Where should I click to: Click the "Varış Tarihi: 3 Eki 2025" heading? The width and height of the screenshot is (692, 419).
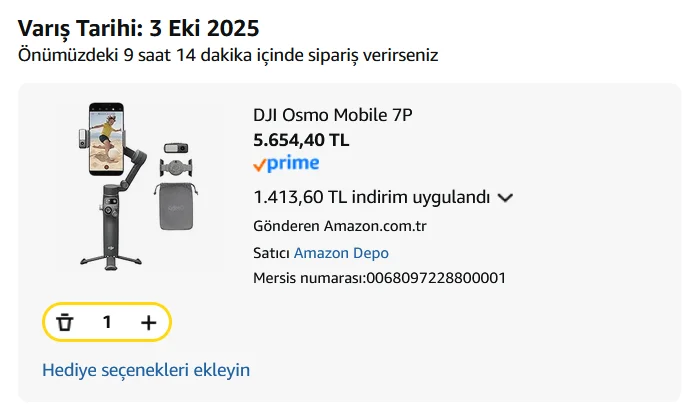(x=144, y=28)
